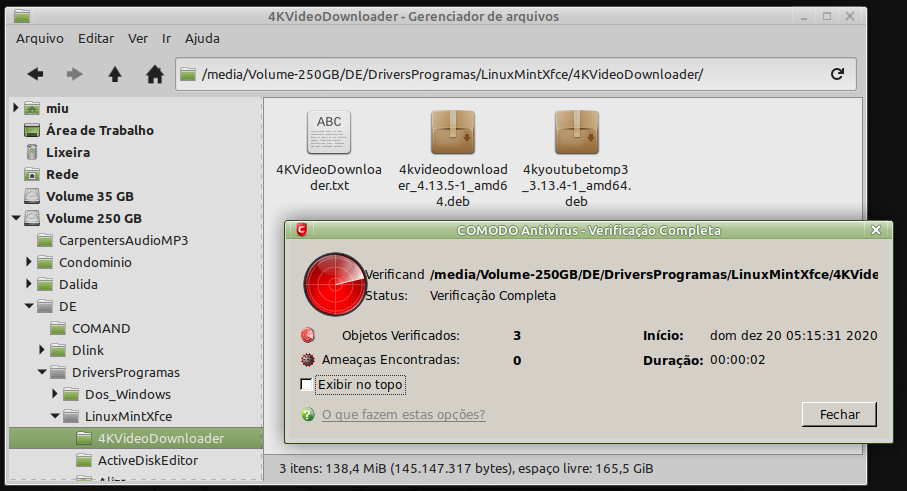Expand the Dlink folder node
The width and height of the screenshot is (907, 491).
click(42, 350)
